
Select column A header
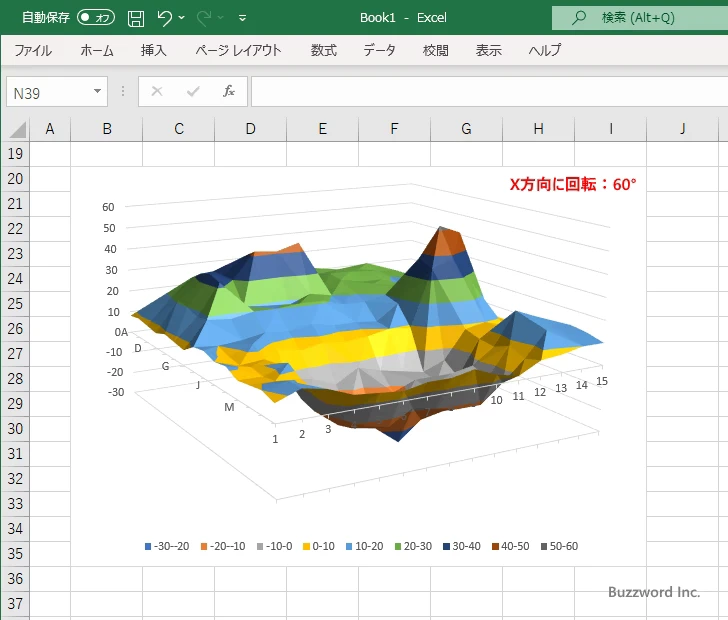(50, 129)
